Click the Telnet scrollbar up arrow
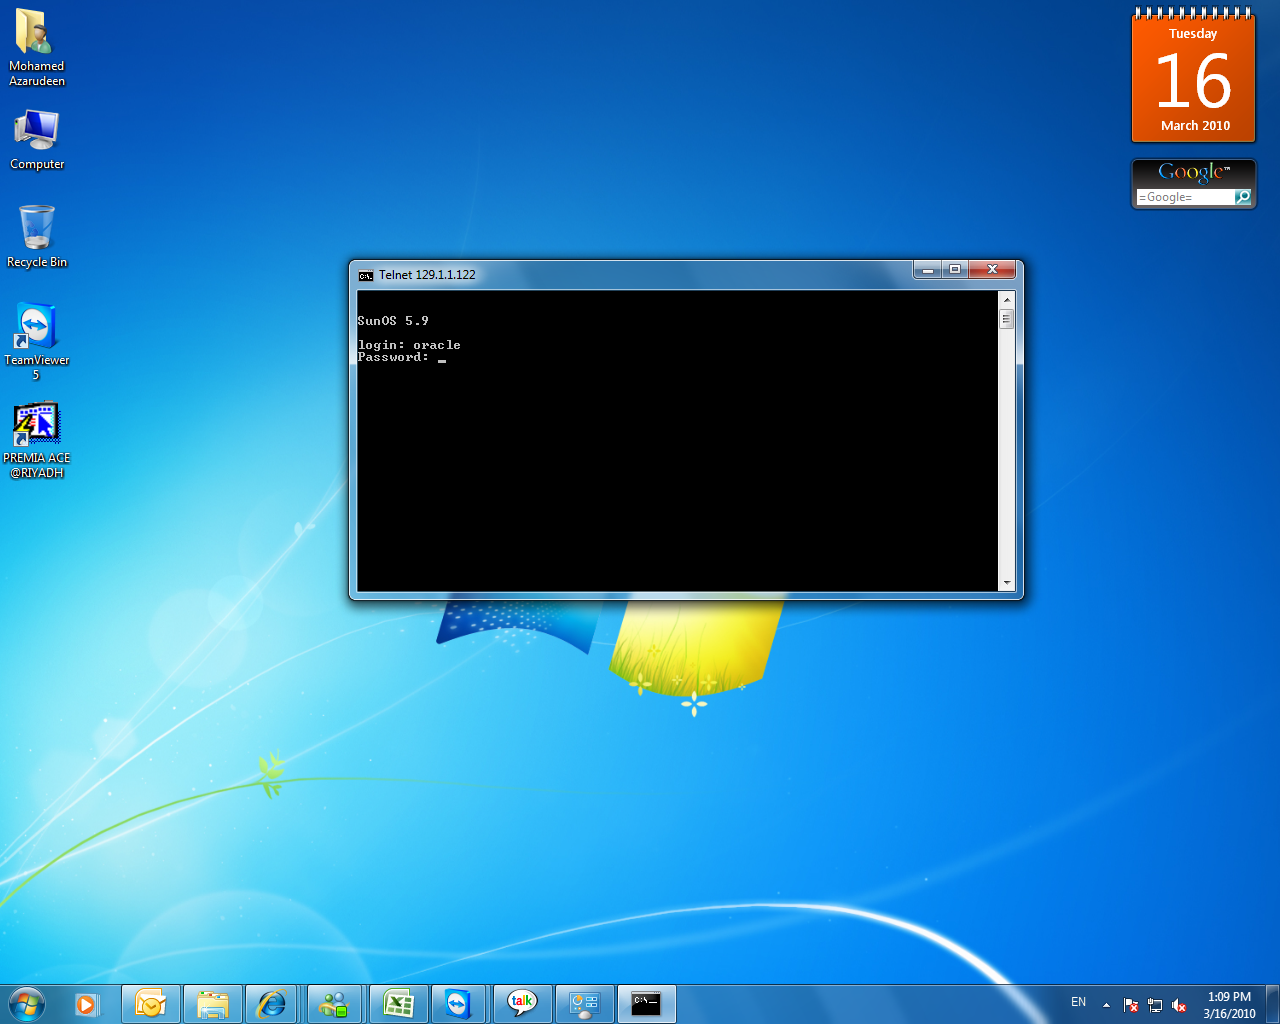The image size is (1280, 1024). point(1007,300)
